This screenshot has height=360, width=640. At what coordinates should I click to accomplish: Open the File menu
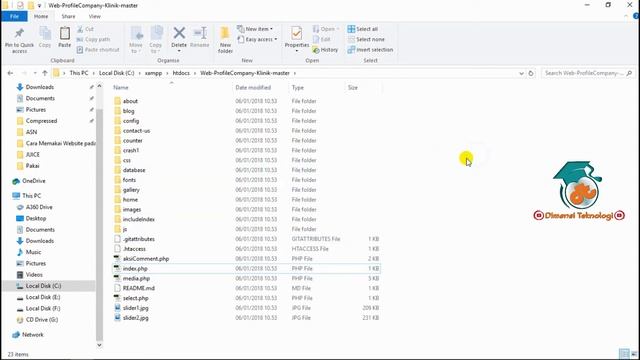coord(14,16)
